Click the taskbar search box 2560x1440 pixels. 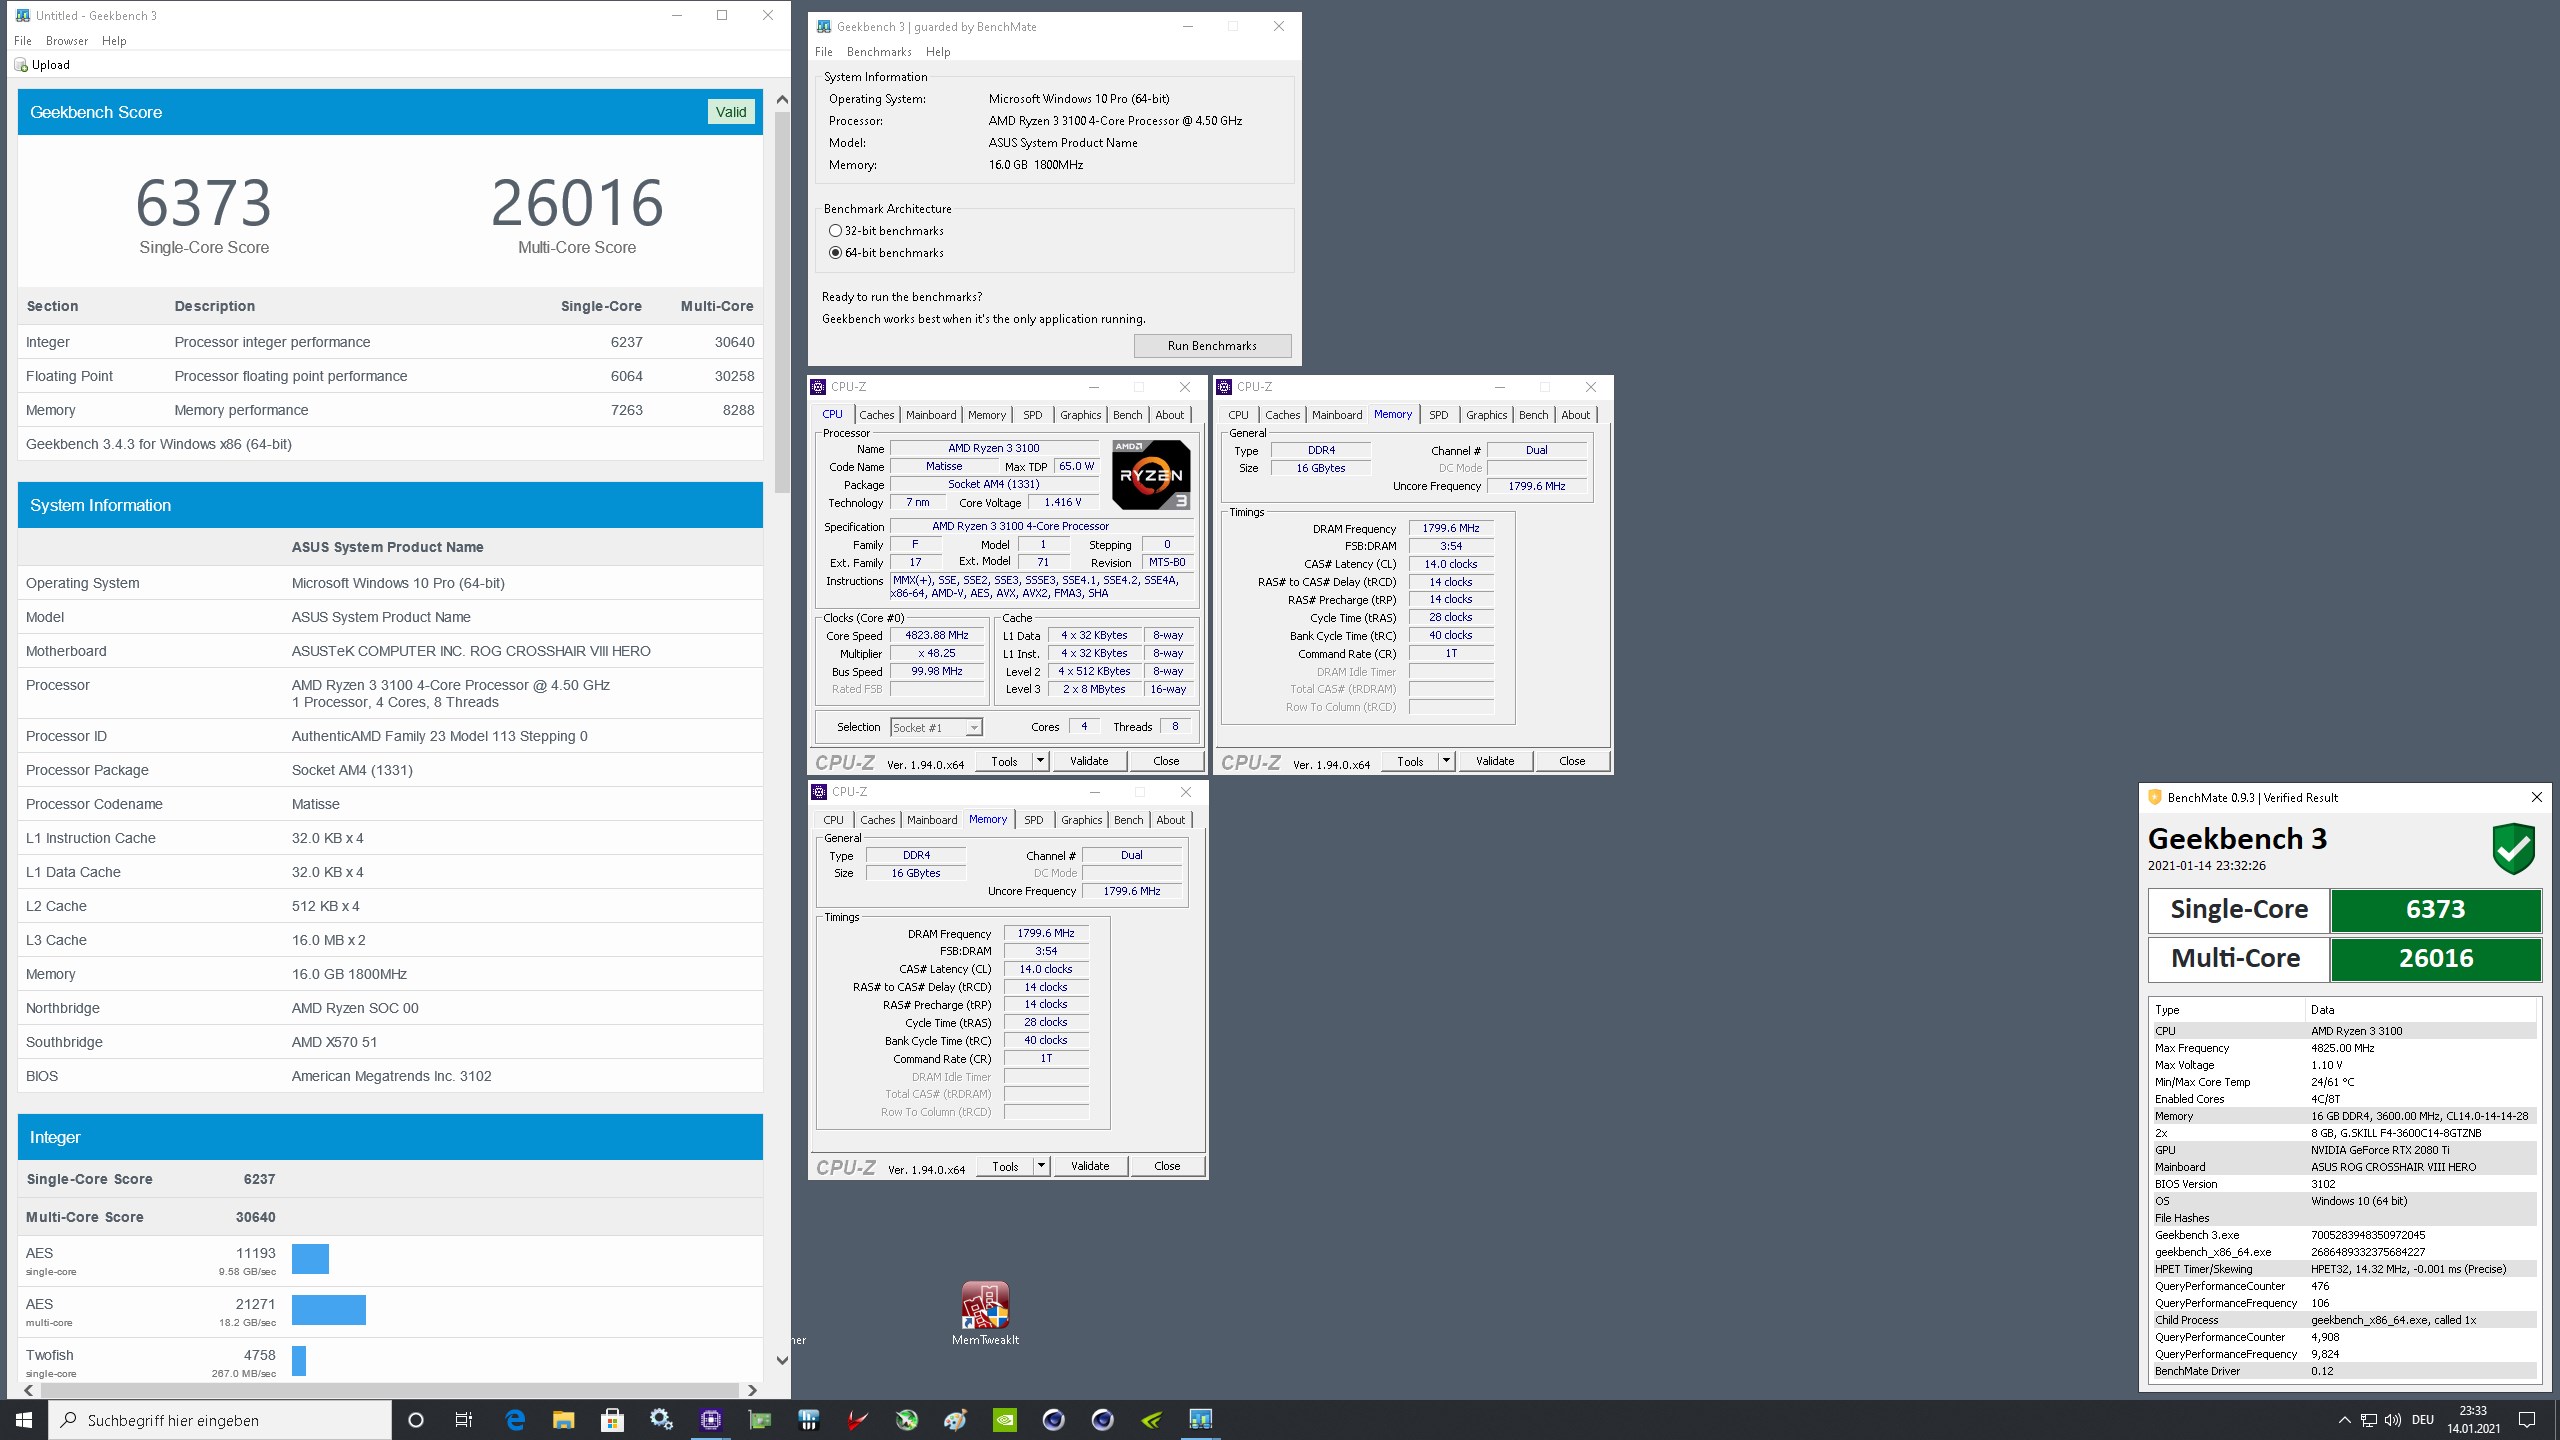point(220,1420)
